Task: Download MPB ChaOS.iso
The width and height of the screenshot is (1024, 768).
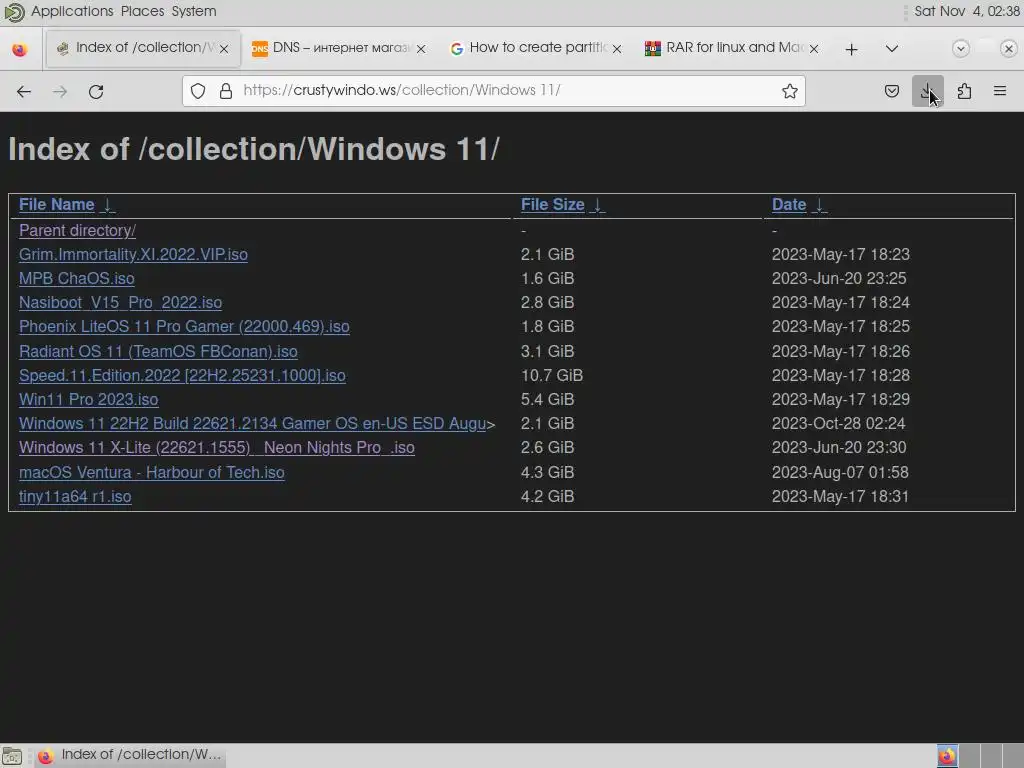Action: (x=76, y=279)
